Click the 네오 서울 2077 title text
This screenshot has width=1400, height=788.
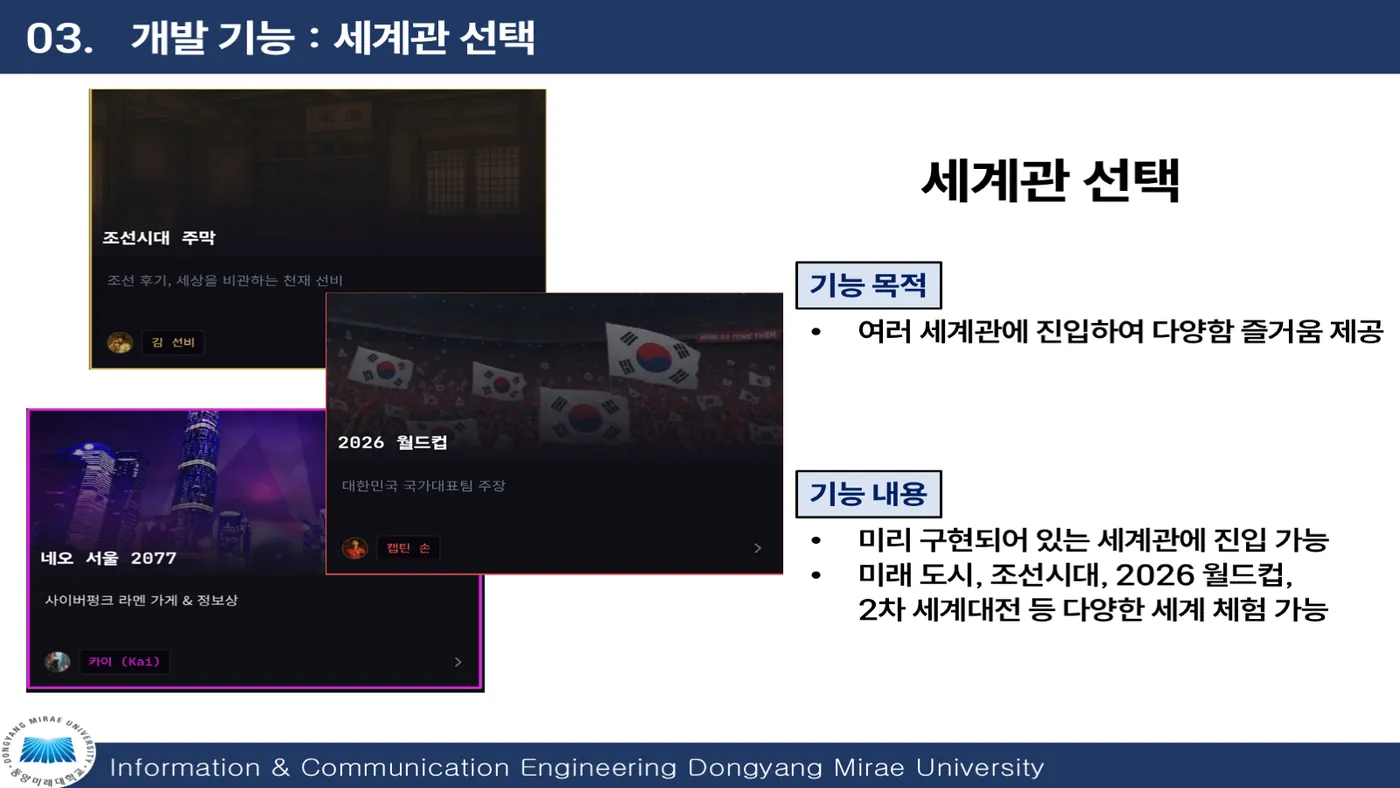pyautogui.click(x=109, y=558)
